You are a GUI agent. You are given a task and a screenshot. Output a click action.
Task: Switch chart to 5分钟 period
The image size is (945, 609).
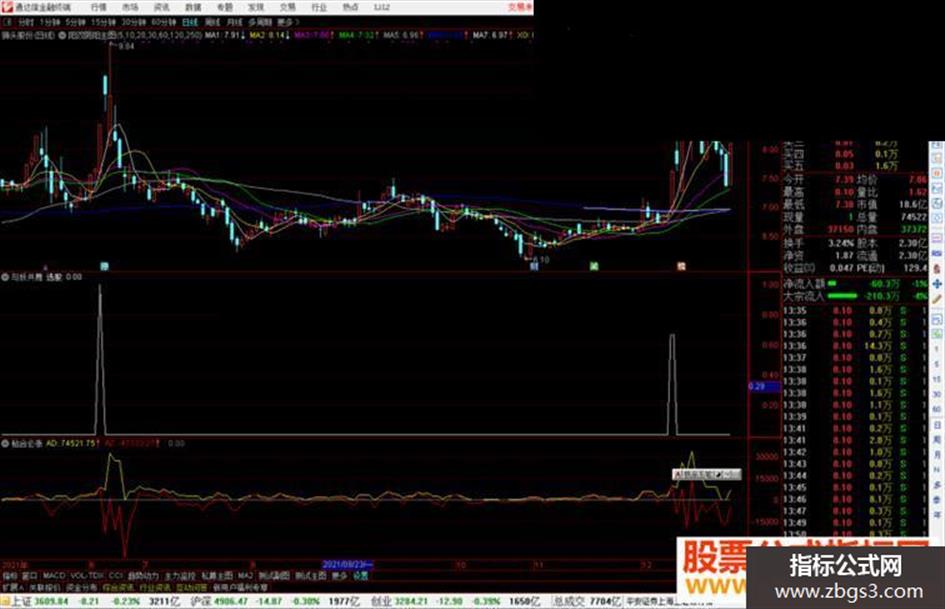click(x=75, y=22)
